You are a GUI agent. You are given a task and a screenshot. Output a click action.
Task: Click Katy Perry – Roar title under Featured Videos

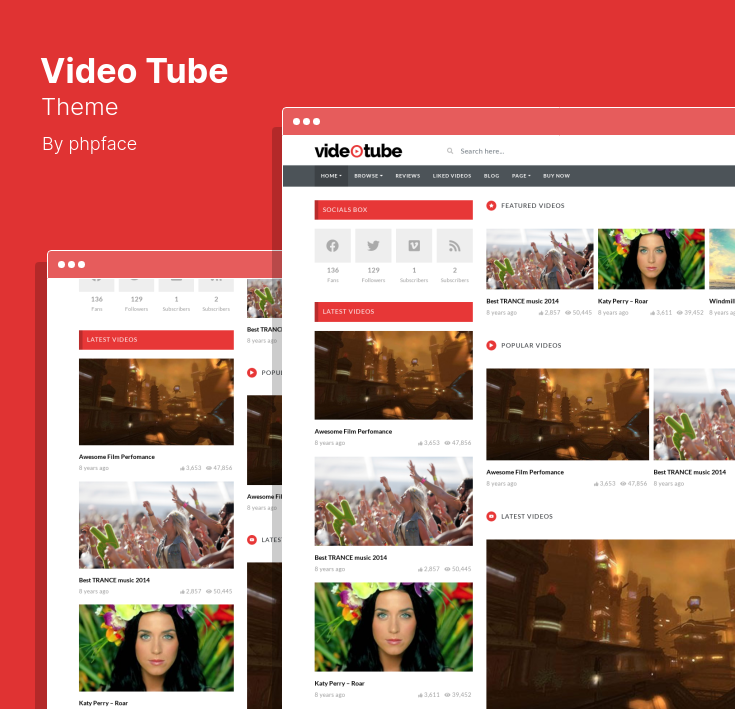[622, 301]
